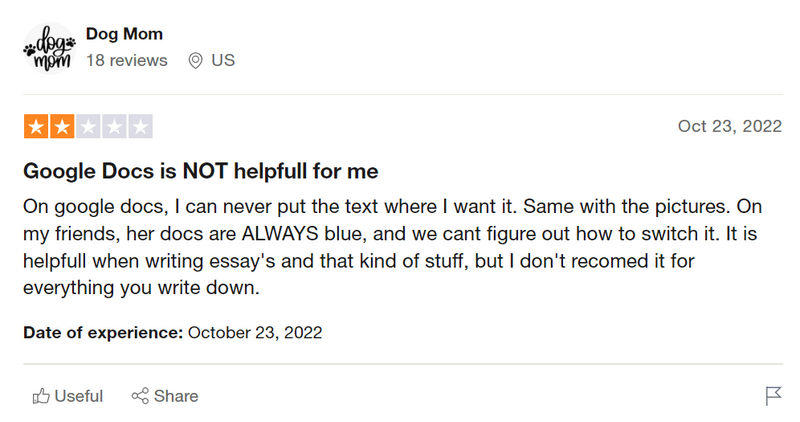Click the Dog Mom profile avatar
800x422 pixels.
49,48
